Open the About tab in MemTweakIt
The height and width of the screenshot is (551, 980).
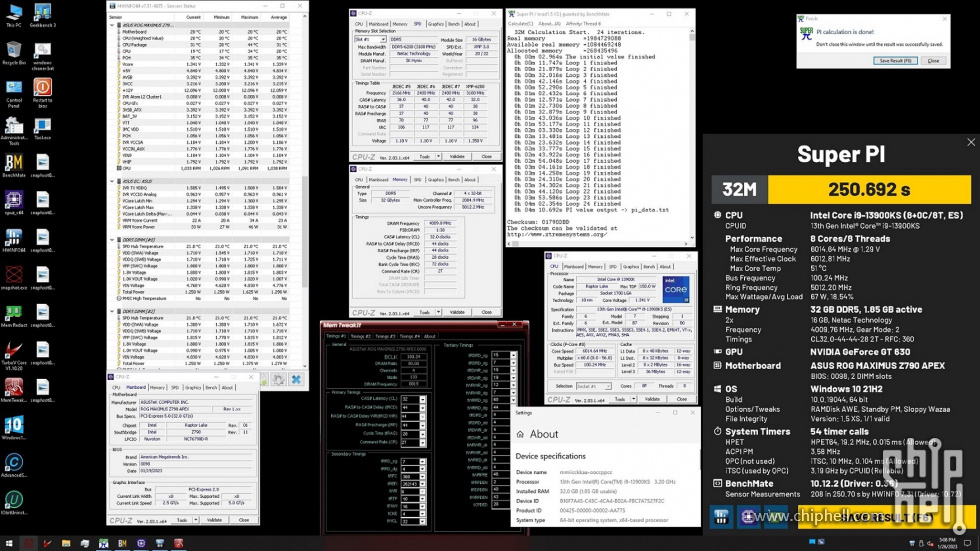pyautogui.click(x=429, y=336)
